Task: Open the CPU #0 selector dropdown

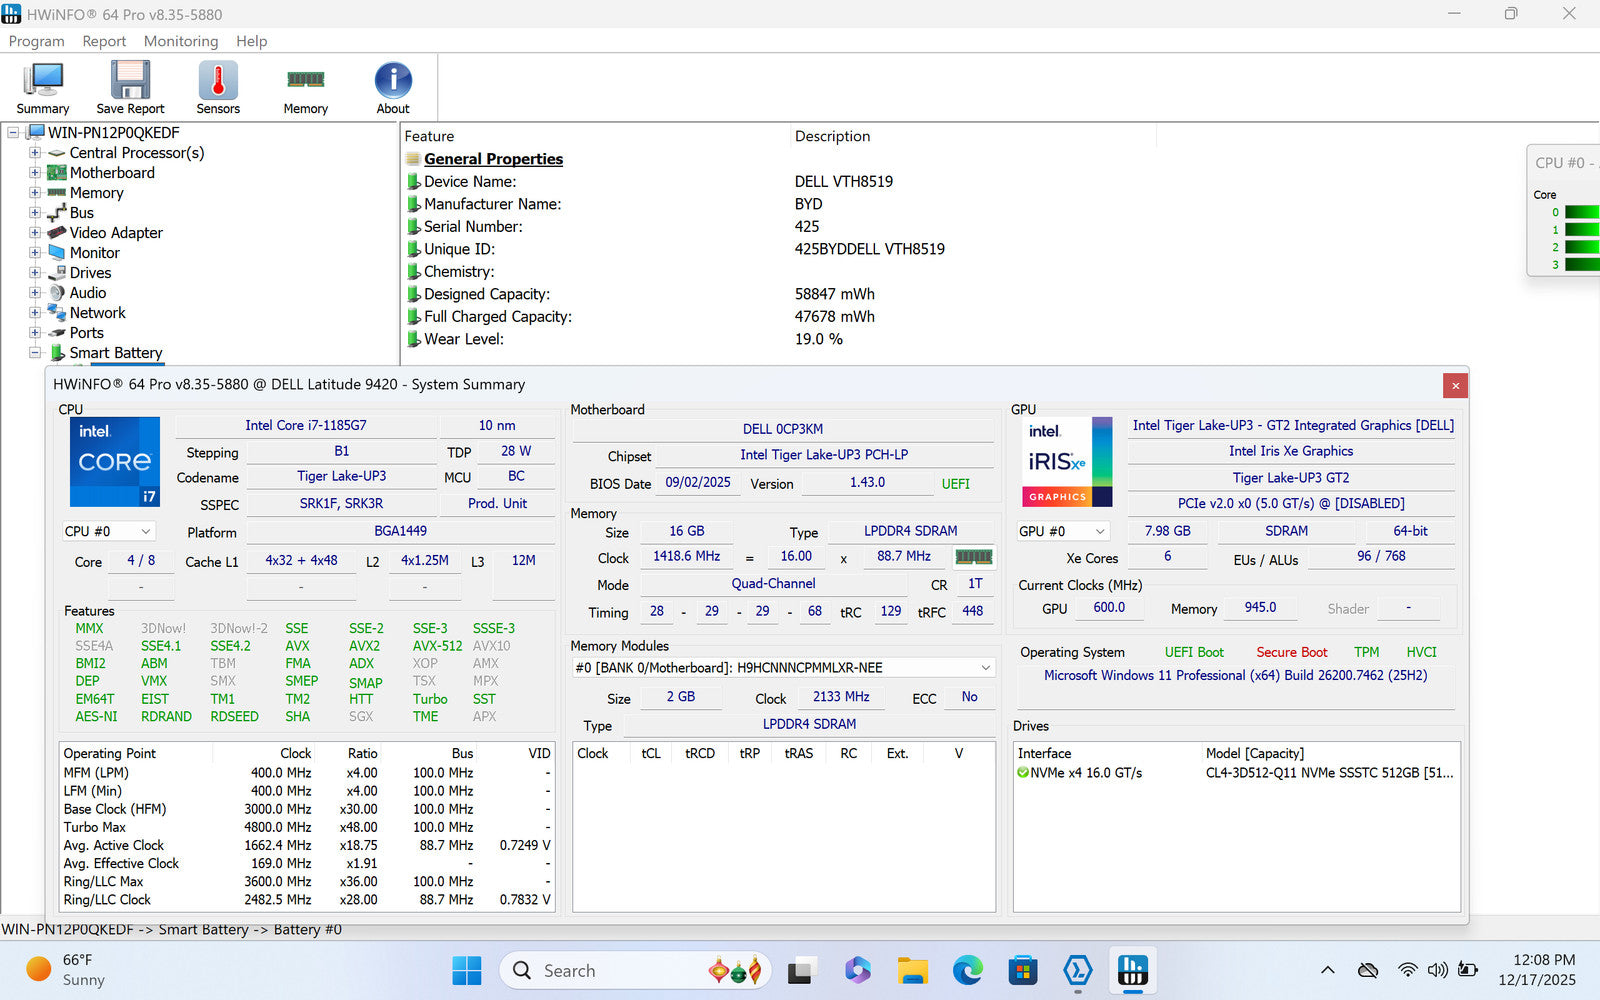Action: [109, 532]
